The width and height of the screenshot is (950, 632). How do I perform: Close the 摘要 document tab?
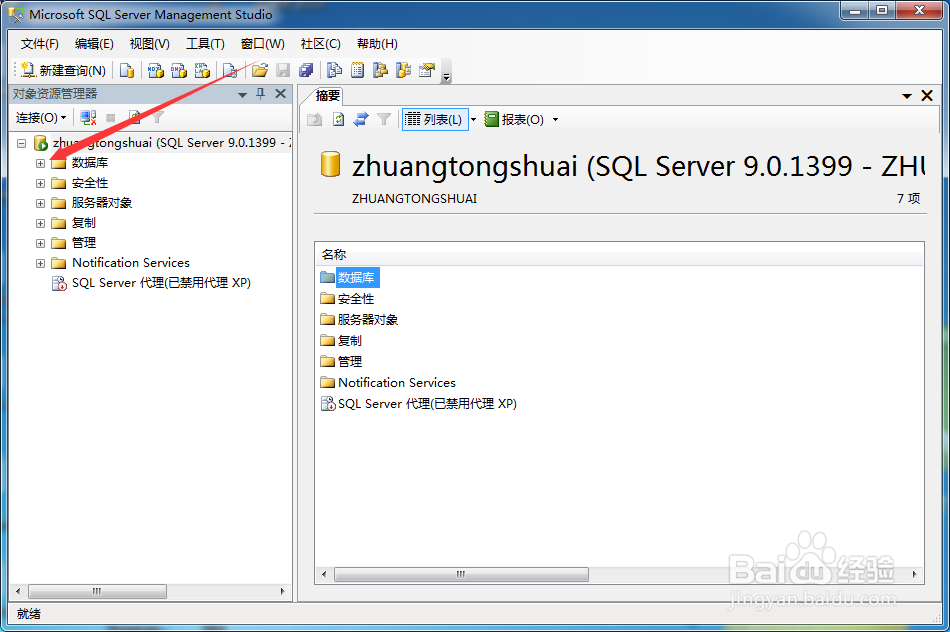click(x=926, y=96)
